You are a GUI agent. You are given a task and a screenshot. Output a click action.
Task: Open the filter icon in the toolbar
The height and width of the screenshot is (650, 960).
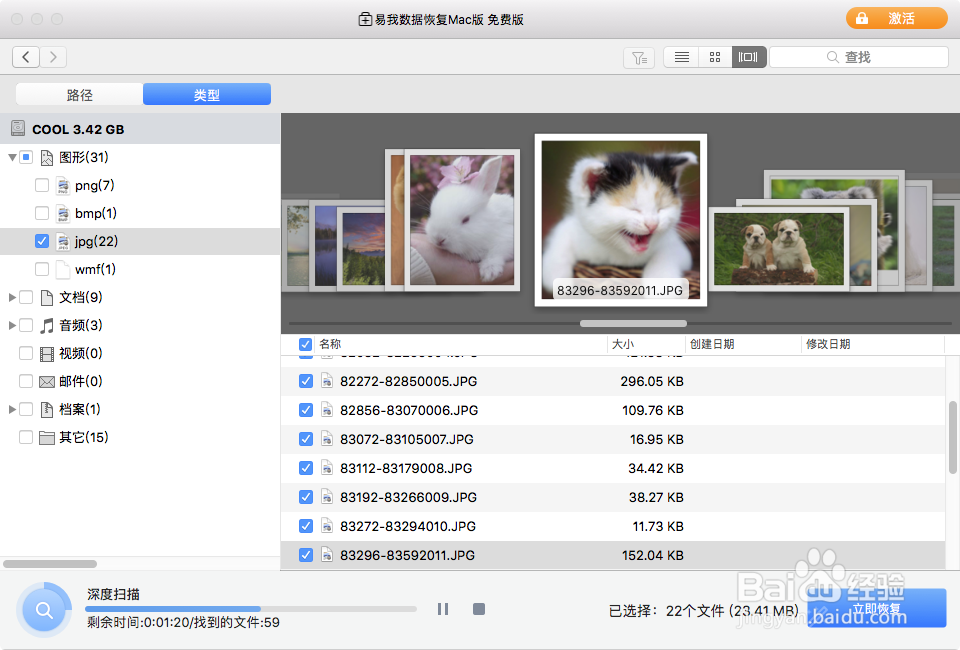pyautogui.click(x=639, y=57)
